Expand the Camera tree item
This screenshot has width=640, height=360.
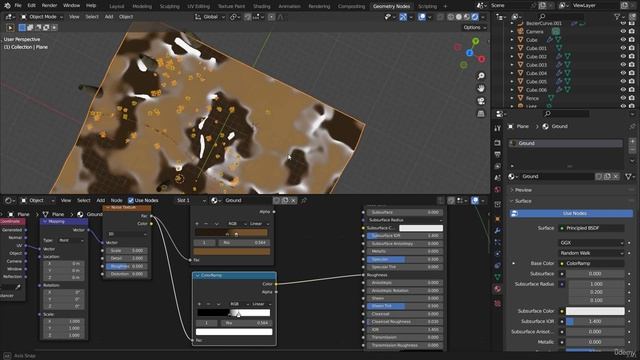click(512, 31)
